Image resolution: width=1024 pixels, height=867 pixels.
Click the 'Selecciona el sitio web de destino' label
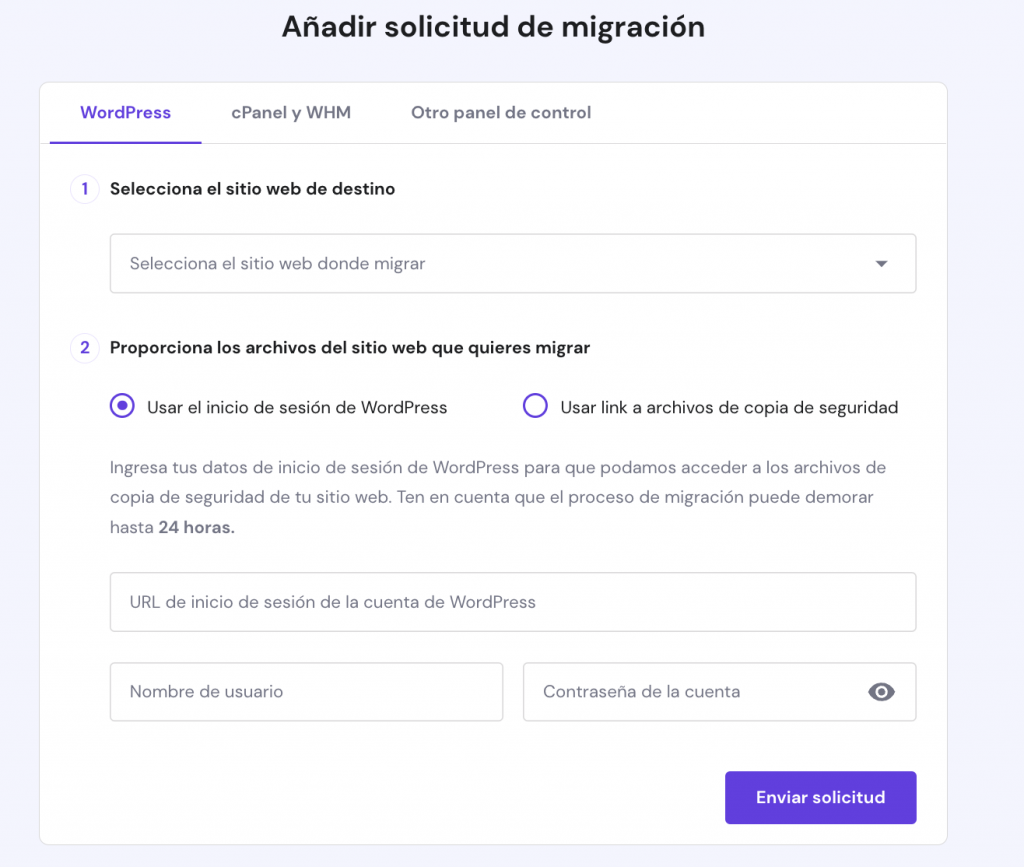[x=252, y=189]
